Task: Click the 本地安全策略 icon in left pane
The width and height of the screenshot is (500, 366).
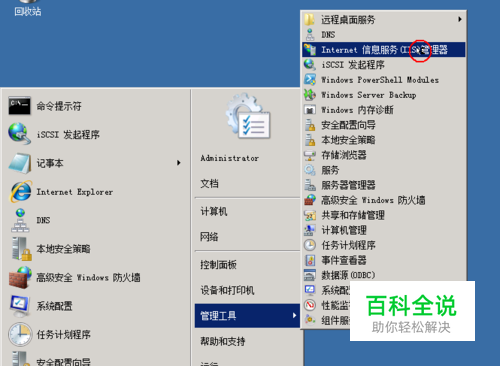Action: point(21,249)
